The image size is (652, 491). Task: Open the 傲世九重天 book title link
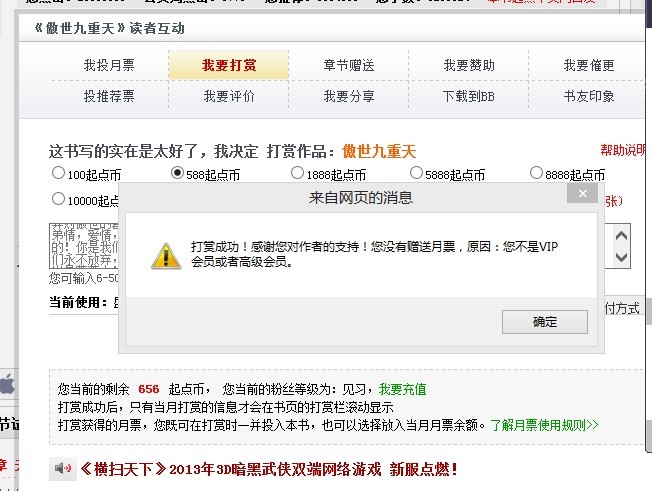(379, 151)
